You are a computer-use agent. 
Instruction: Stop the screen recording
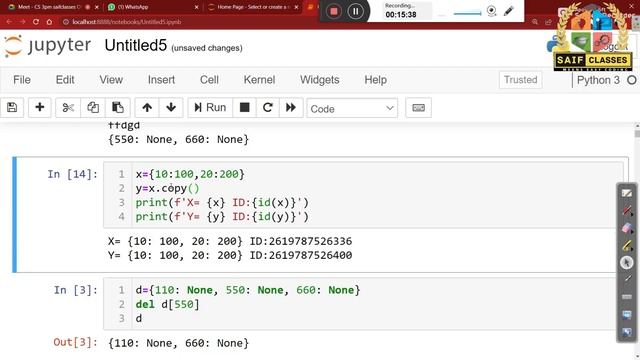tap(333, 11)
